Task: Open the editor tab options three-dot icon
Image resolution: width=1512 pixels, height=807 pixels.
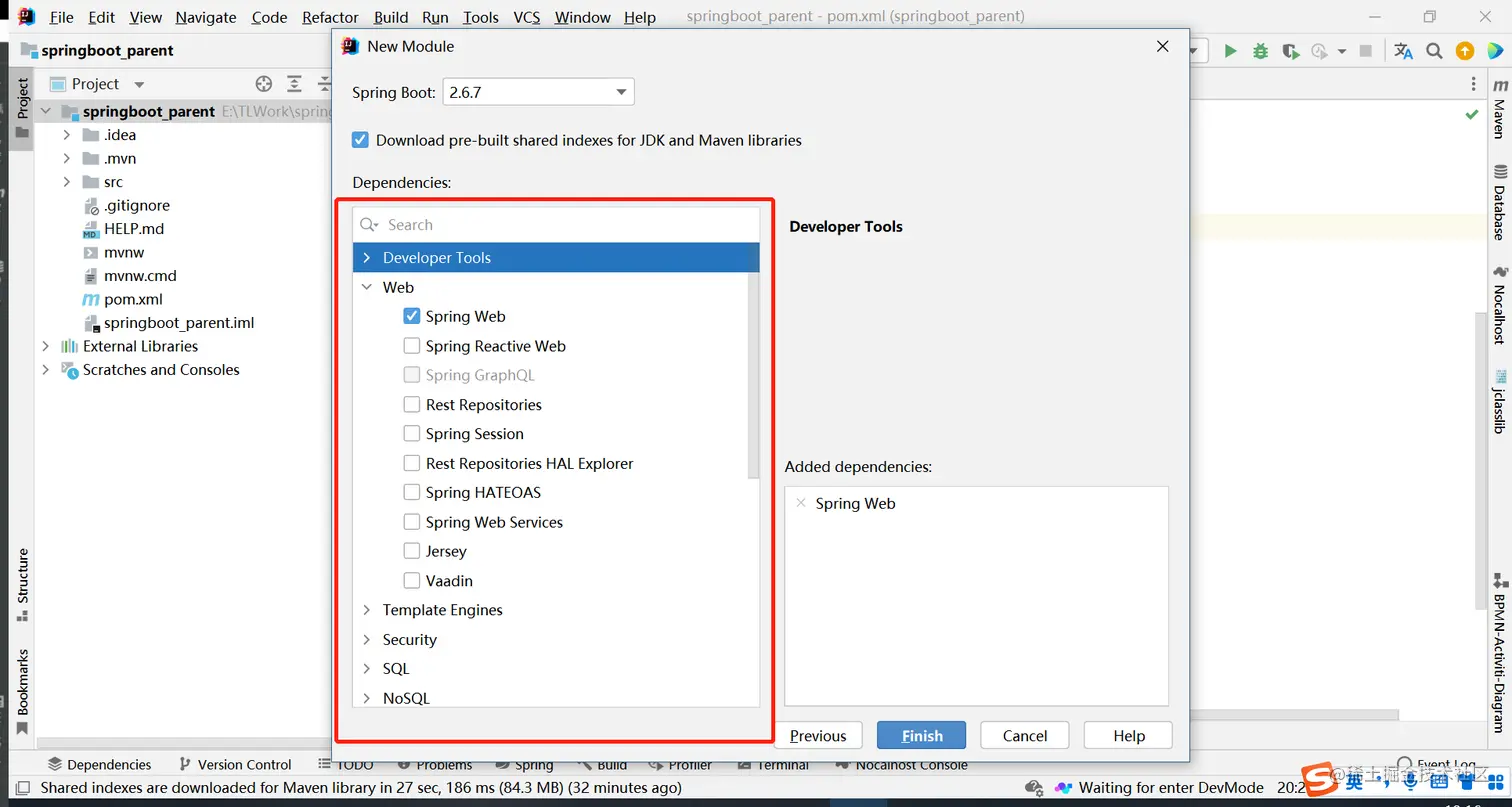Action: pyautogui.click(x=1473, y=85)
